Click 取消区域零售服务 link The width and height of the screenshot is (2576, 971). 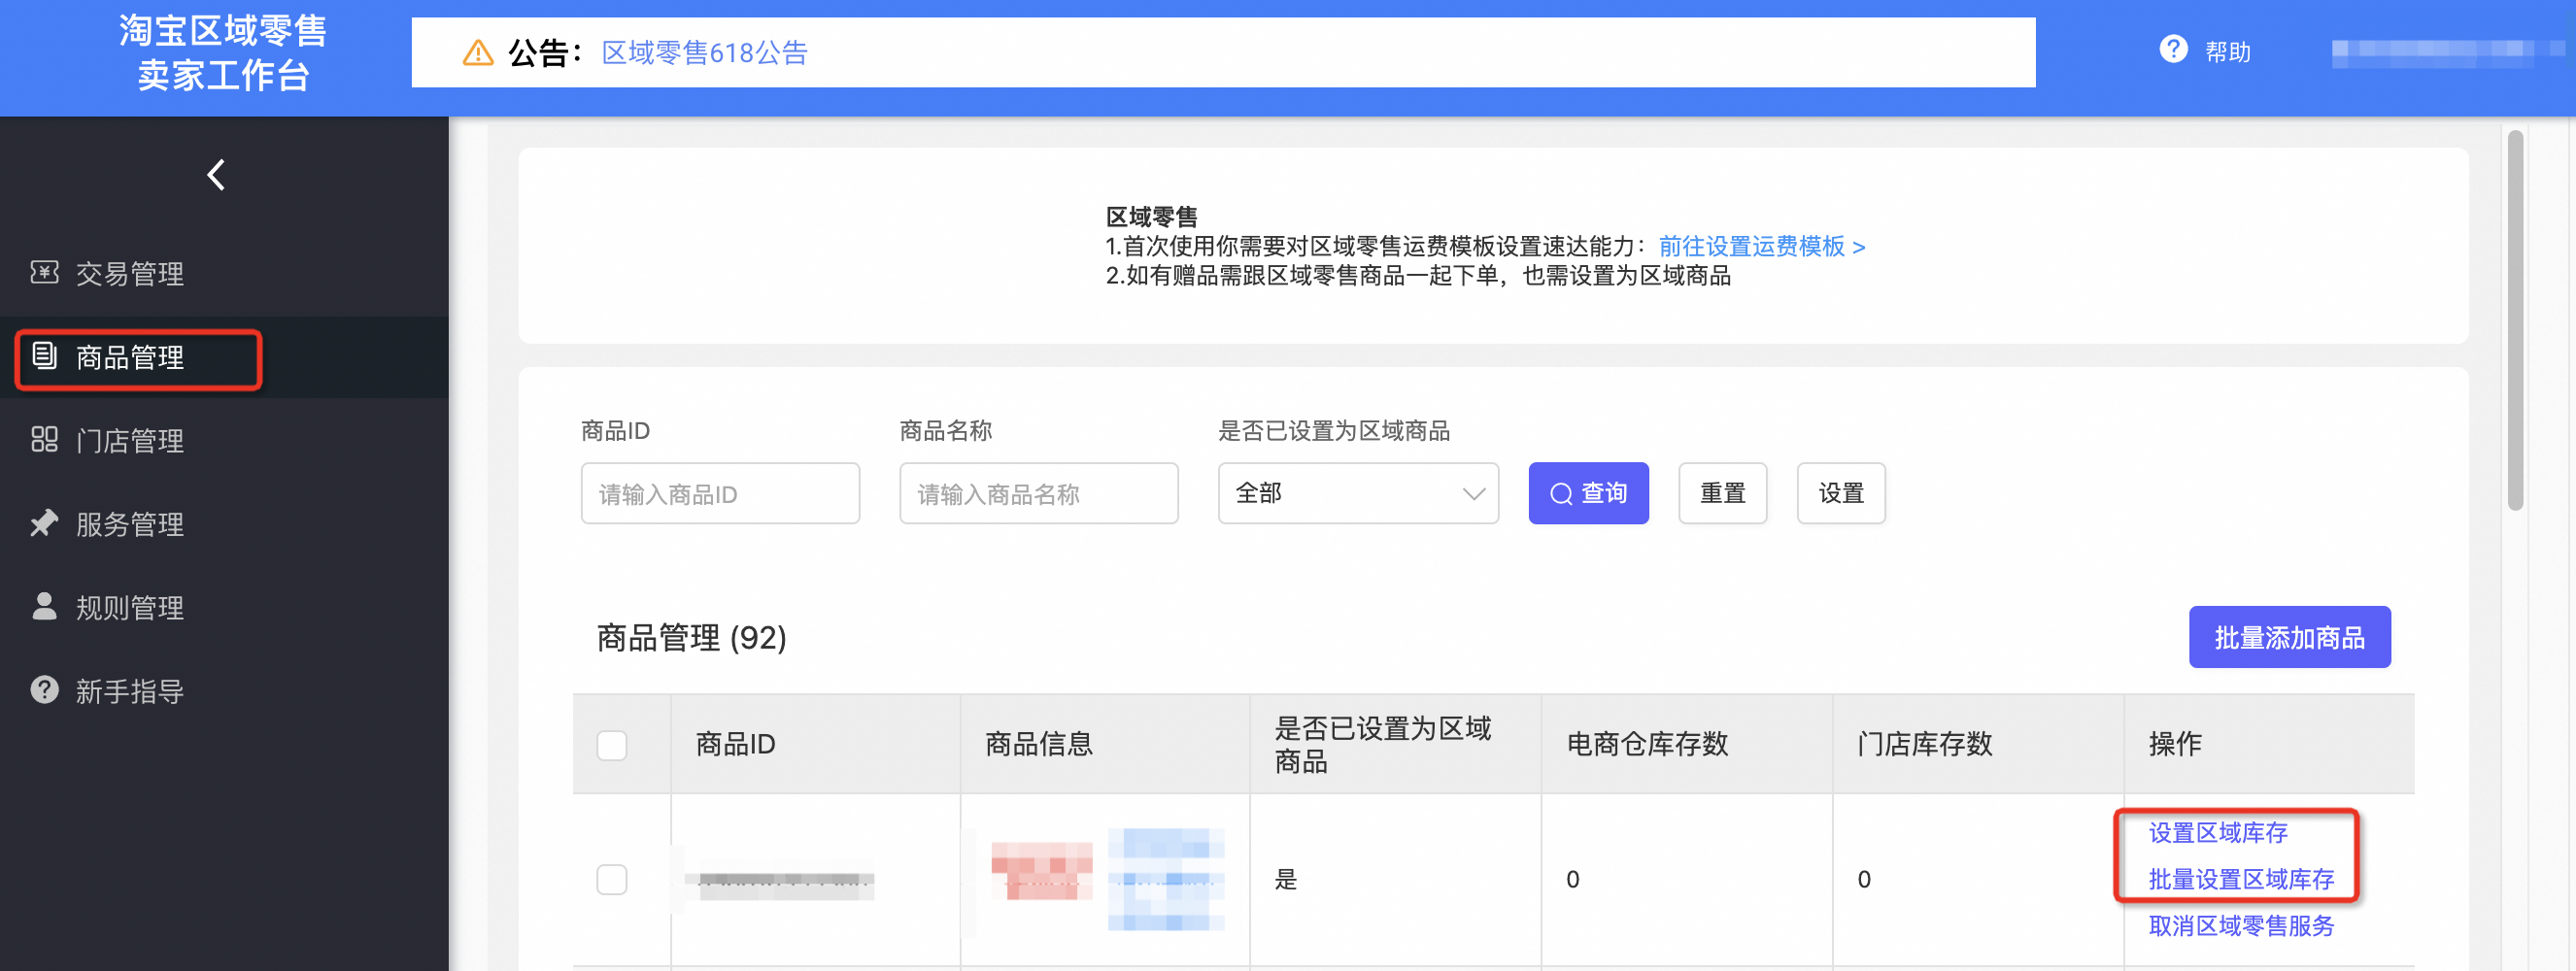pyautogui.click(x=2241, y=926)
